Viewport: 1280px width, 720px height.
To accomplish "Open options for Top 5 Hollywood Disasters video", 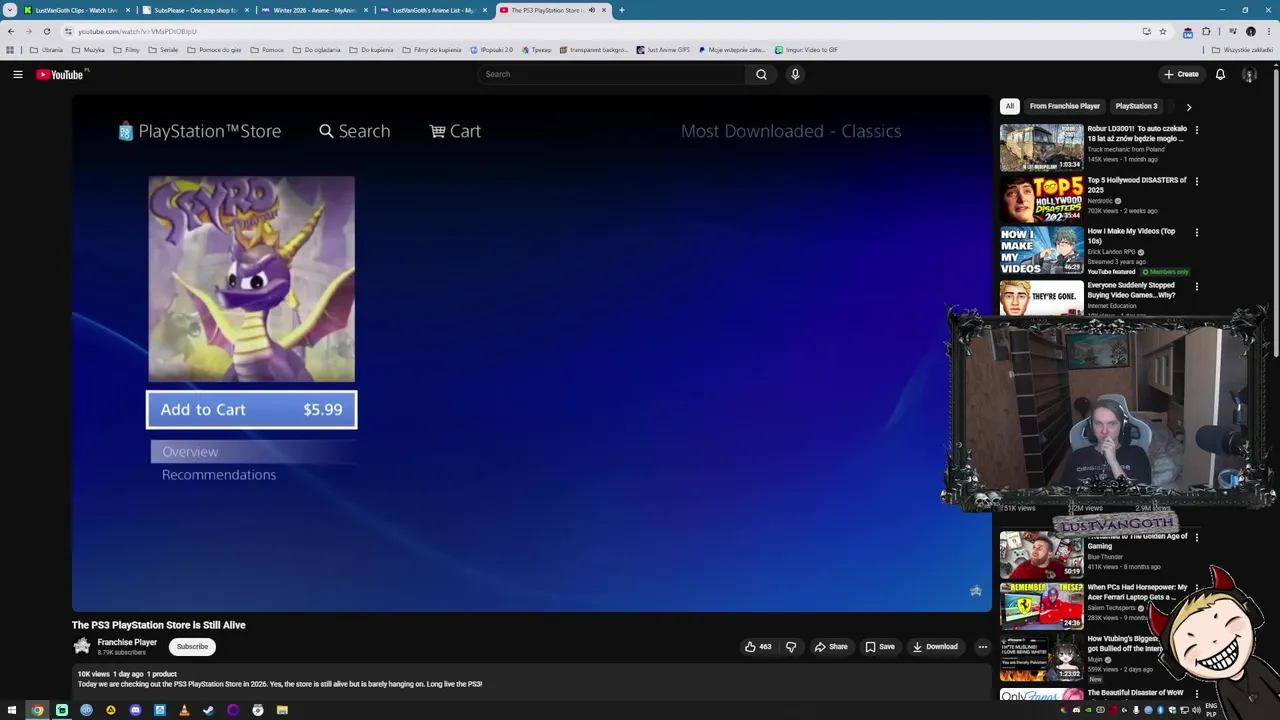I will [x=1196, y=181].
